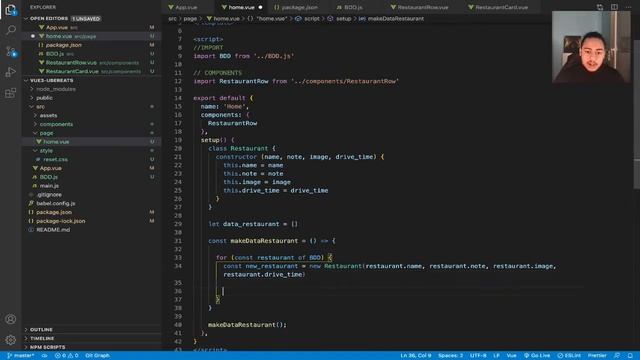Open the Manage gear icon
The image size is (640, 360).
pos(11,339)
